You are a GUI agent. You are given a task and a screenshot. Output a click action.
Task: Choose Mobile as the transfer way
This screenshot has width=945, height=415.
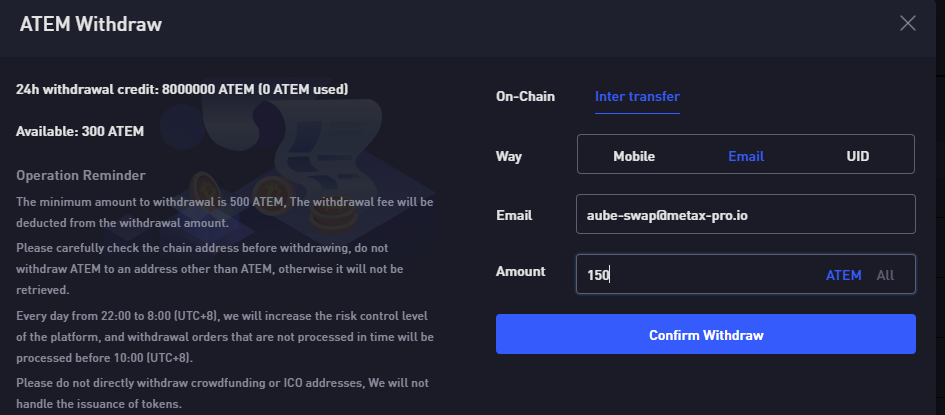[634, 156]
